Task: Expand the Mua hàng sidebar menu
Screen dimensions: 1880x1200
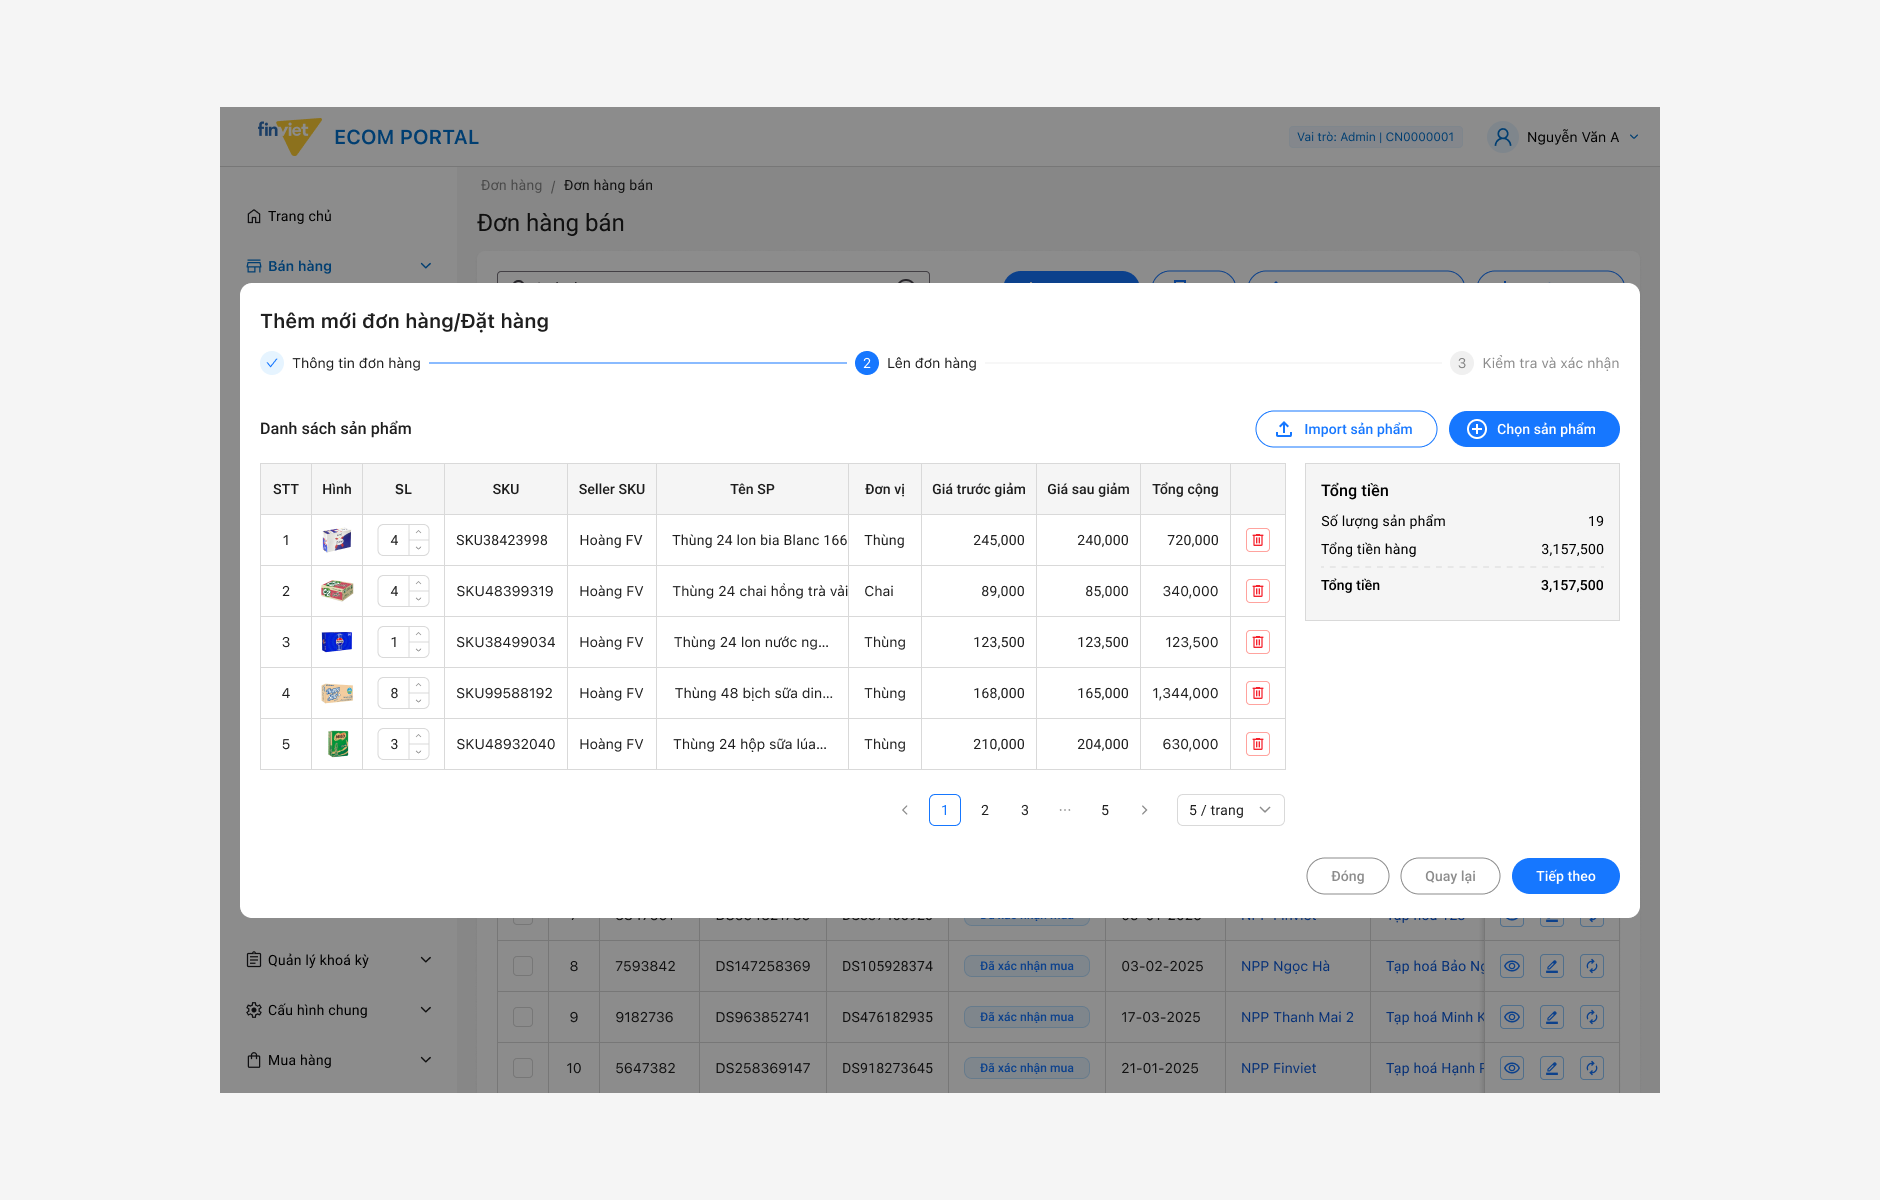Action: point(340,1060)
